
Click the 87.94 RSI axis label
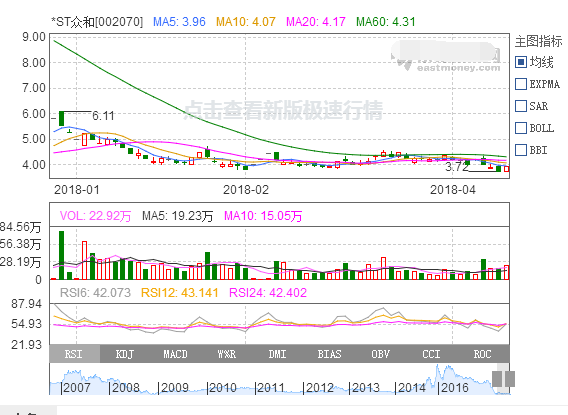tap(26, 303)
